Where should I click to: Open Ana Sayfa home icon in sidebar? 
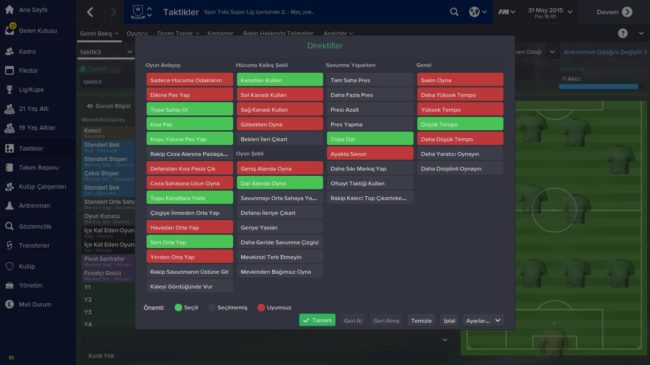click(x=9, y=9)
